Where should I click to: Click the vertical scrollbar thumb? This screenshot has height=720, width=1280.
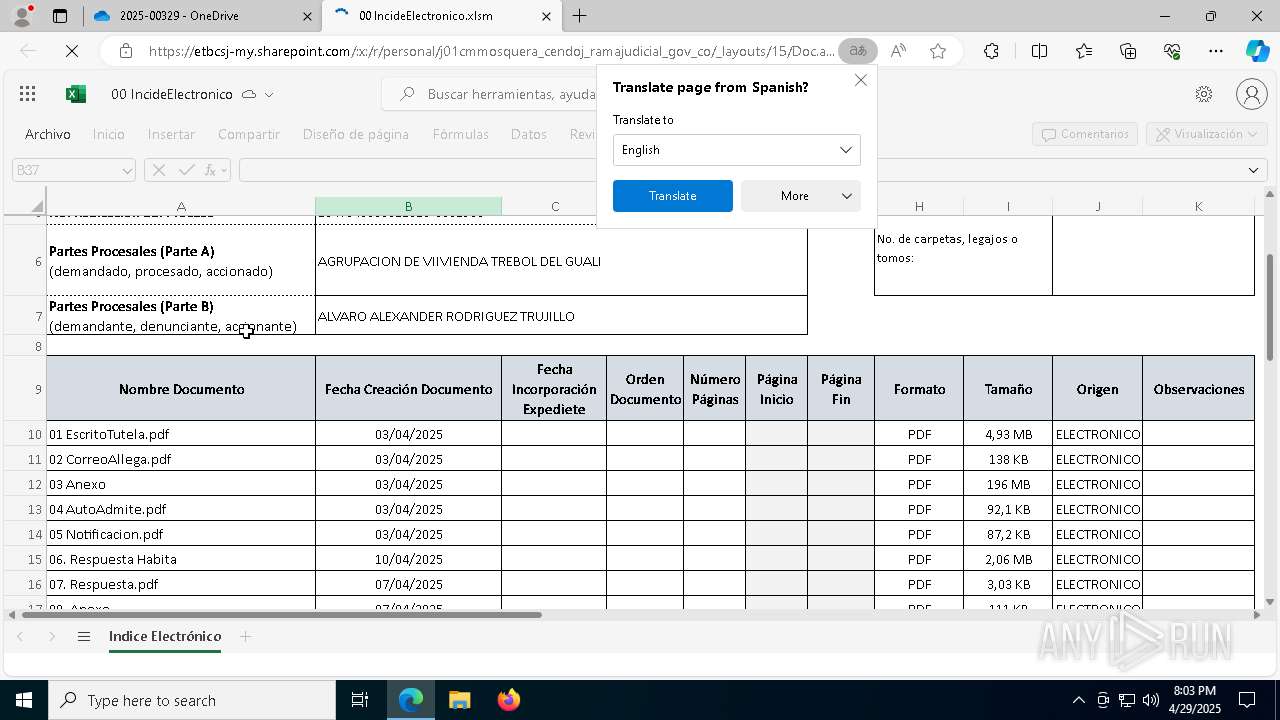[1270, 307]
